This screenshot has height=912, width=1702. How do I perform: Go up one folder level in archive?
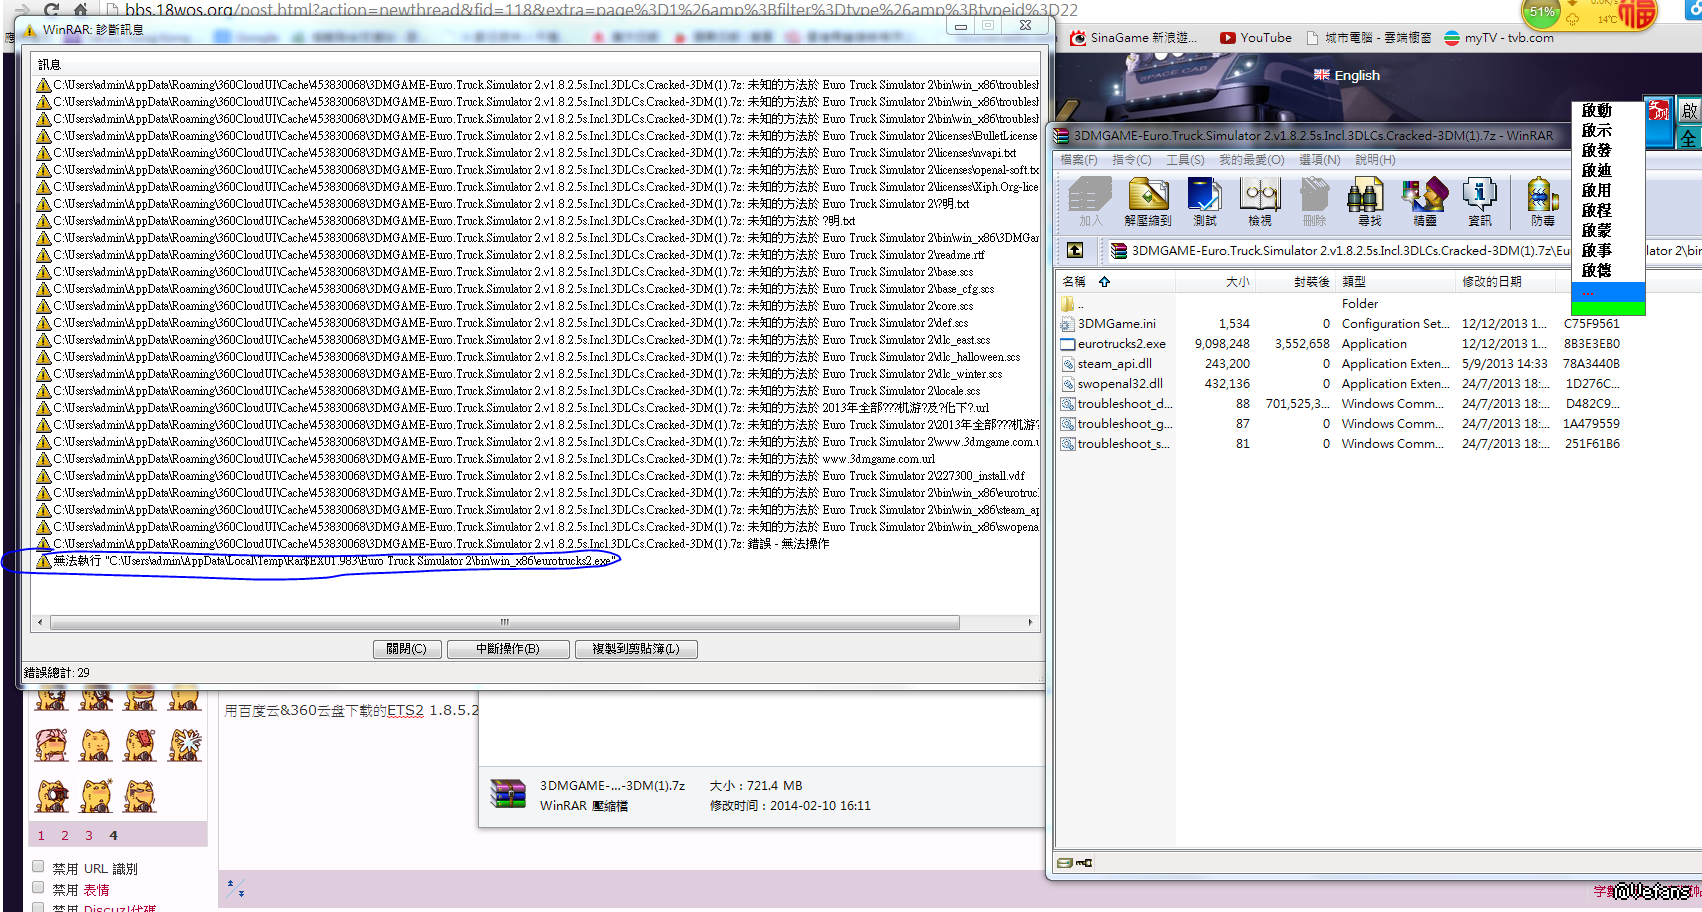[x=1075, y=250]
